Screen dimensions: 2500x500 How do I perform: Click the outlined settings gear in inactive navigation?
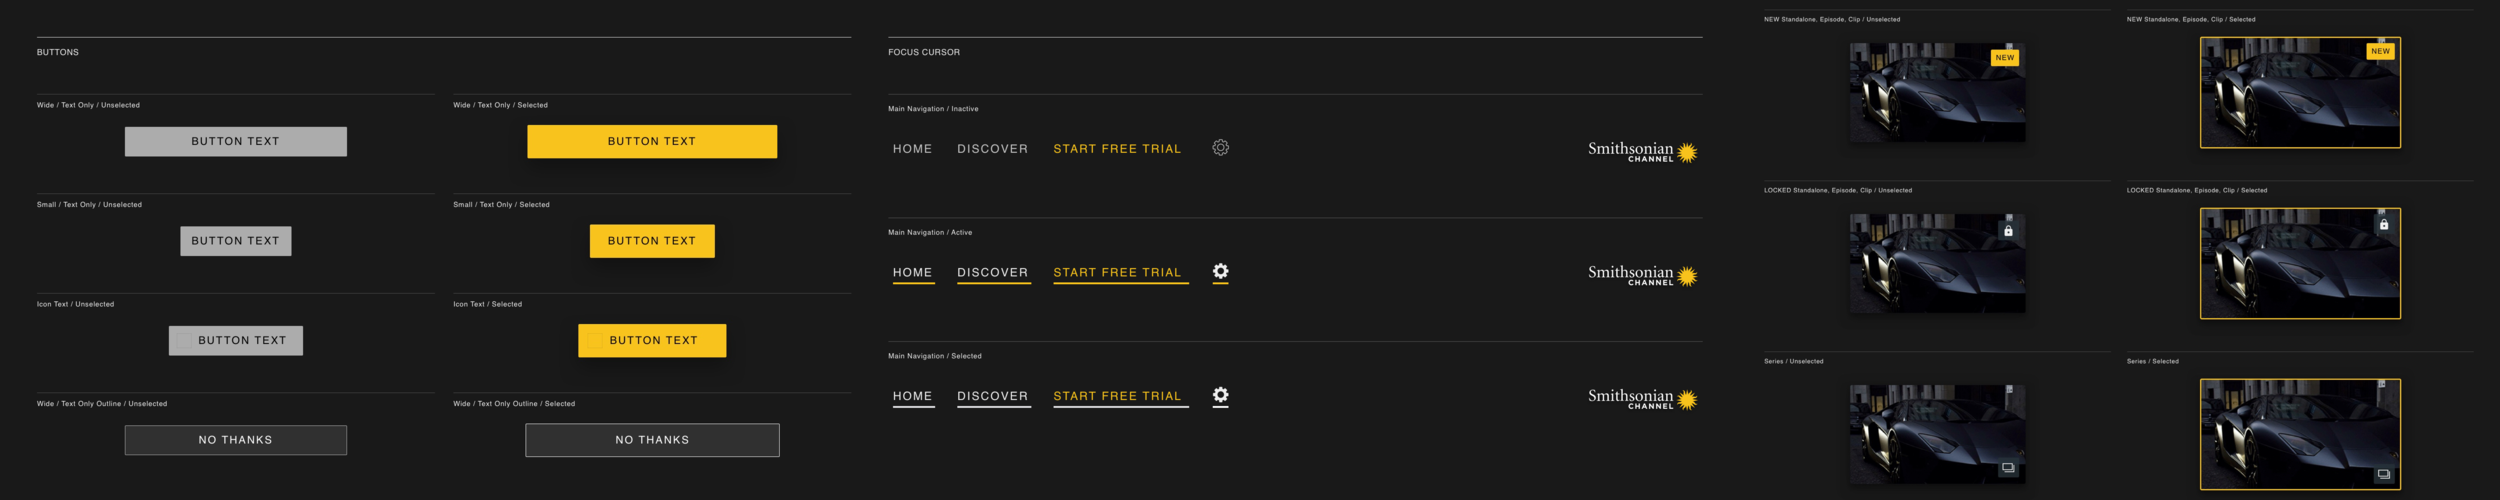click(1220, 148)
